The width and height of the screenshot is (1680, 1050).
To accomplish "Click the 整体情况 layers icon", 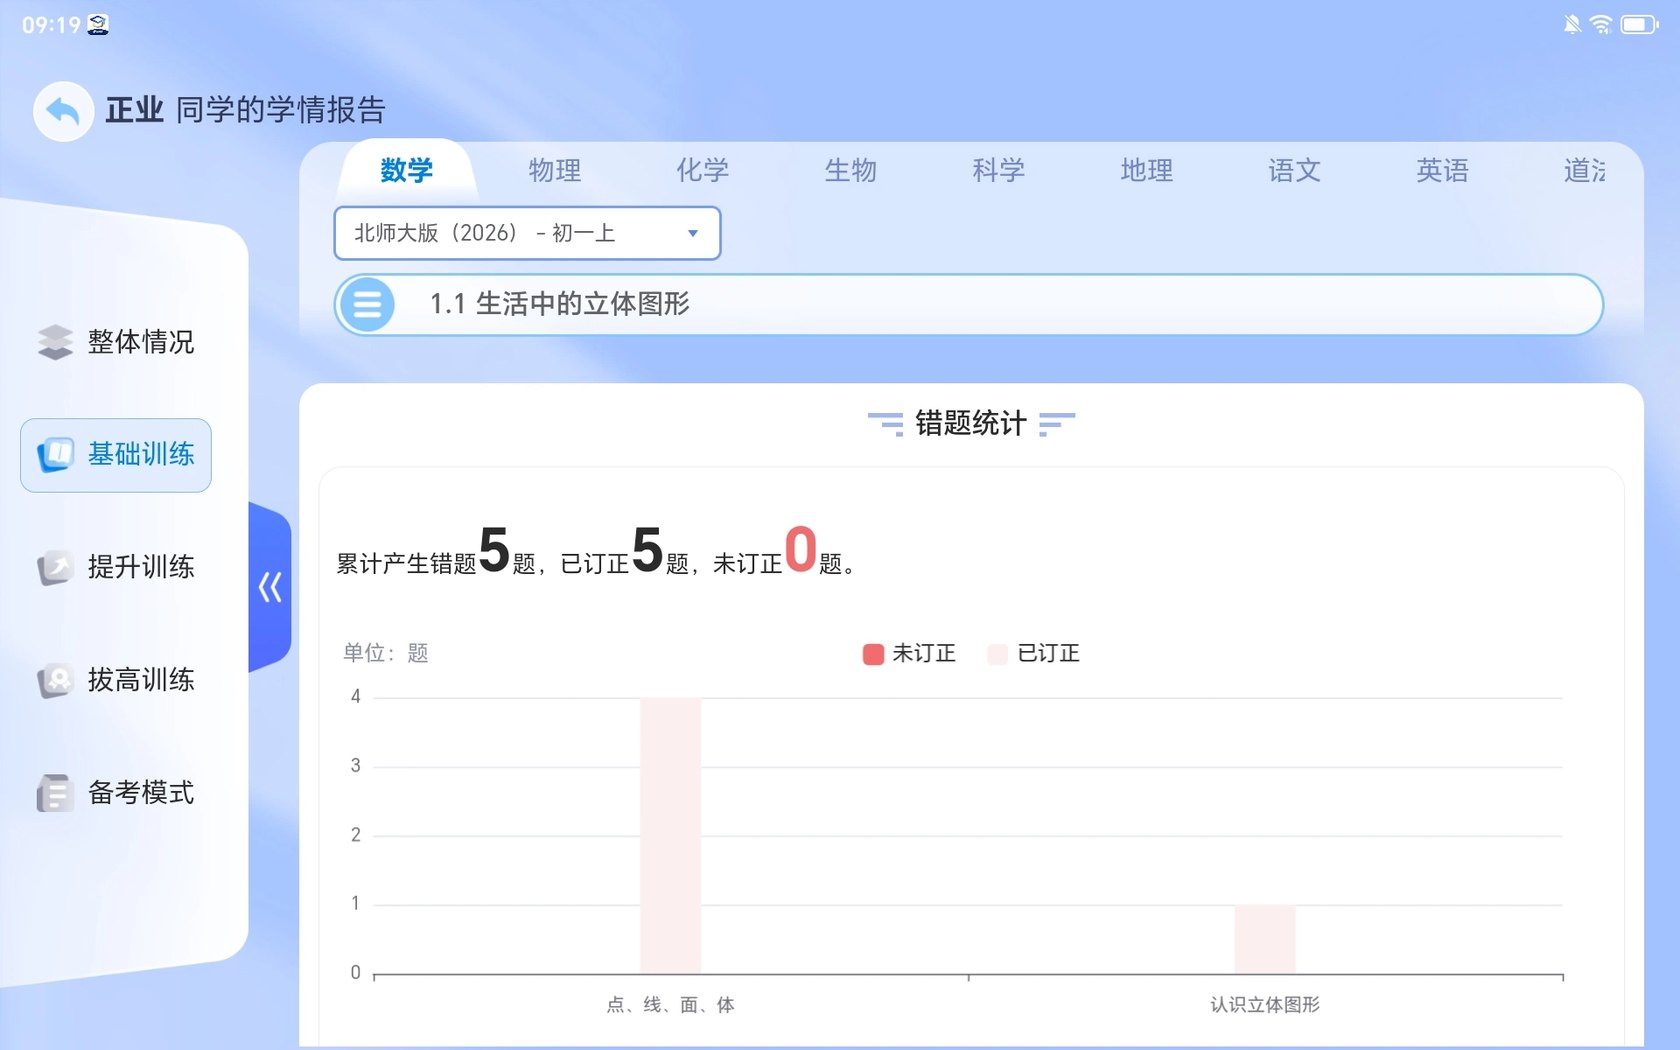I will click(55, 342).
